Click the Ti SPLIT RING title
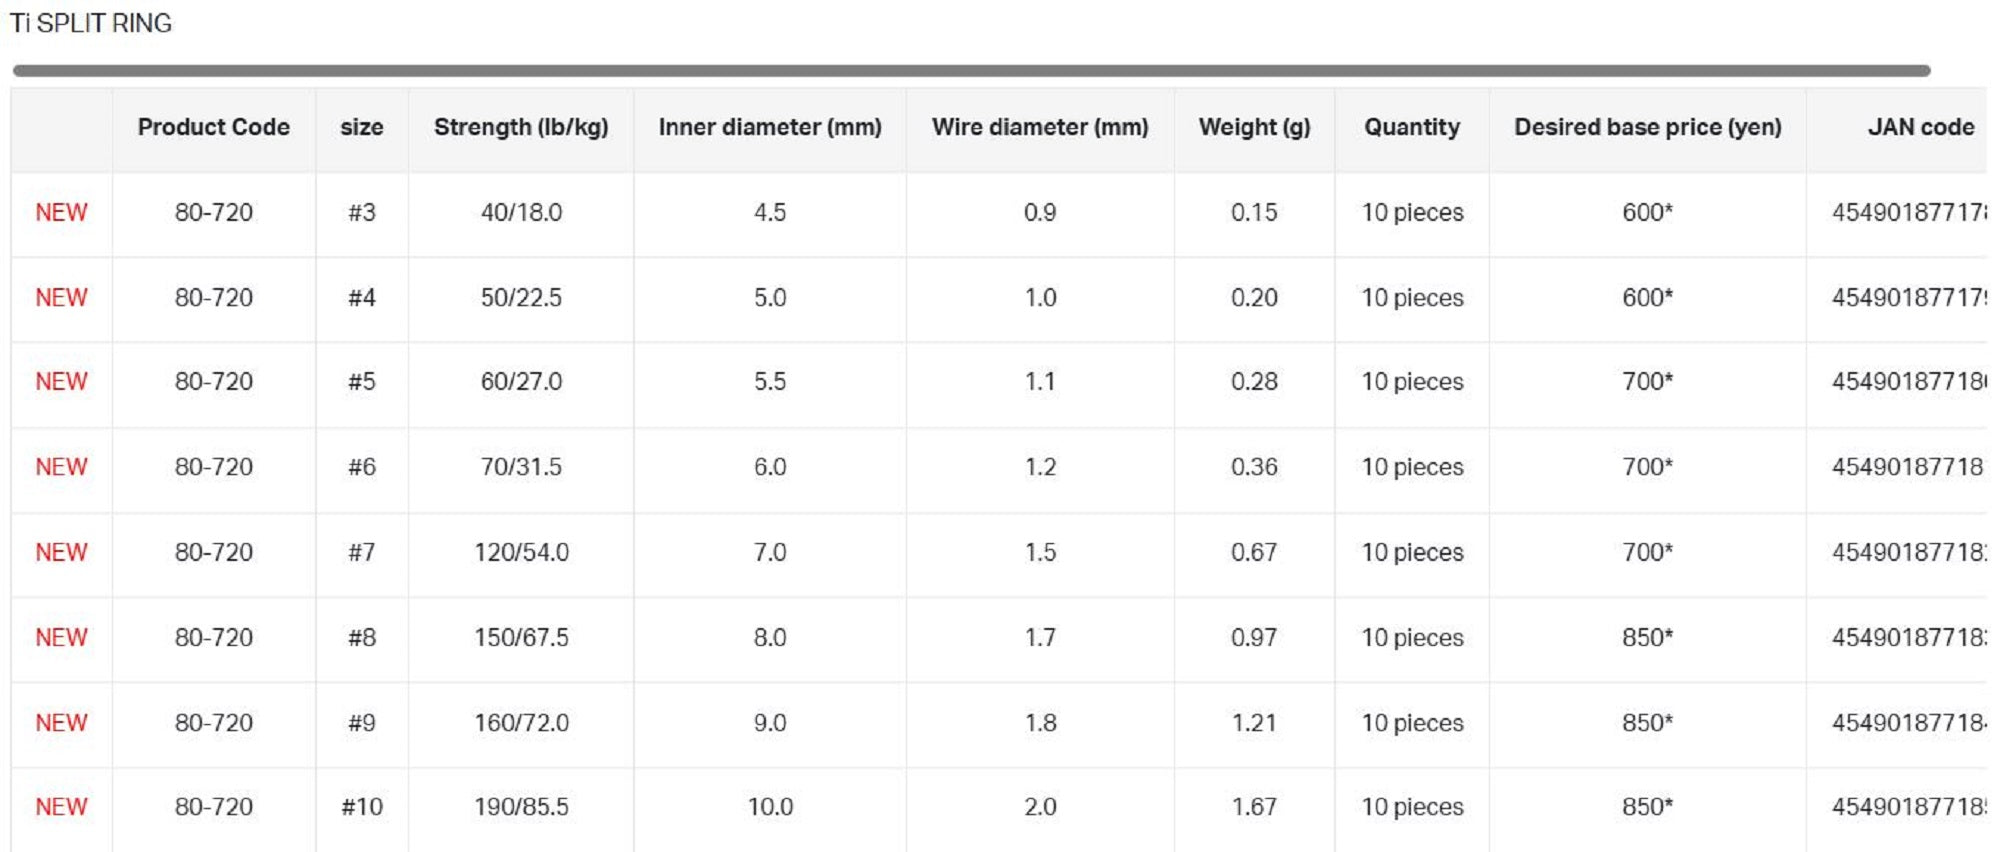 coord(91,23)
